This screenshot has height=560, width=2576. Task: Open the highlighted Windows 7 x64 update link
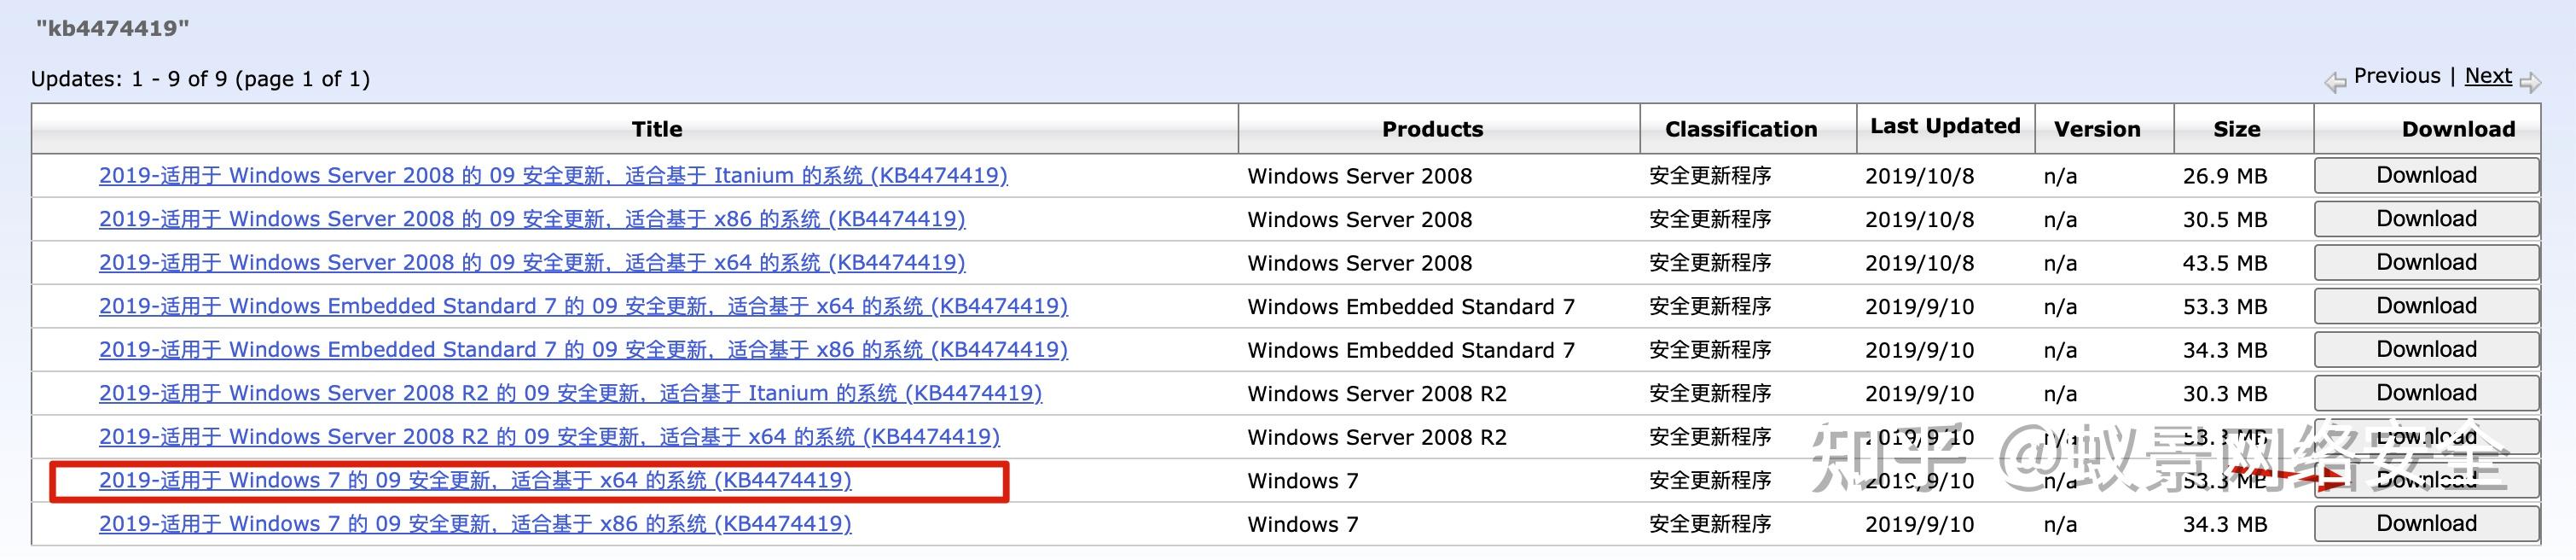pyautogui.click(x=475, y=480)
